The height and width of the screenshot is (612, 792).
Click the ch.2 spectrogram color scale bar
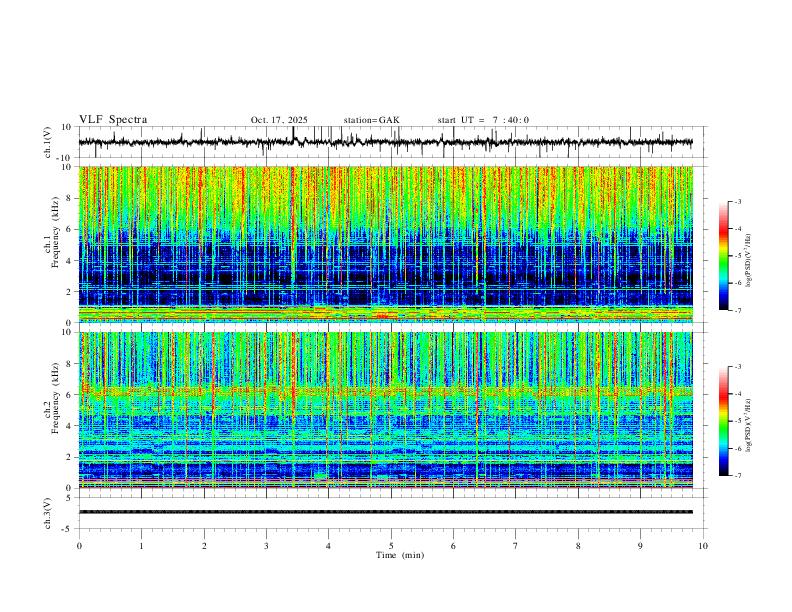coord(723,421)
